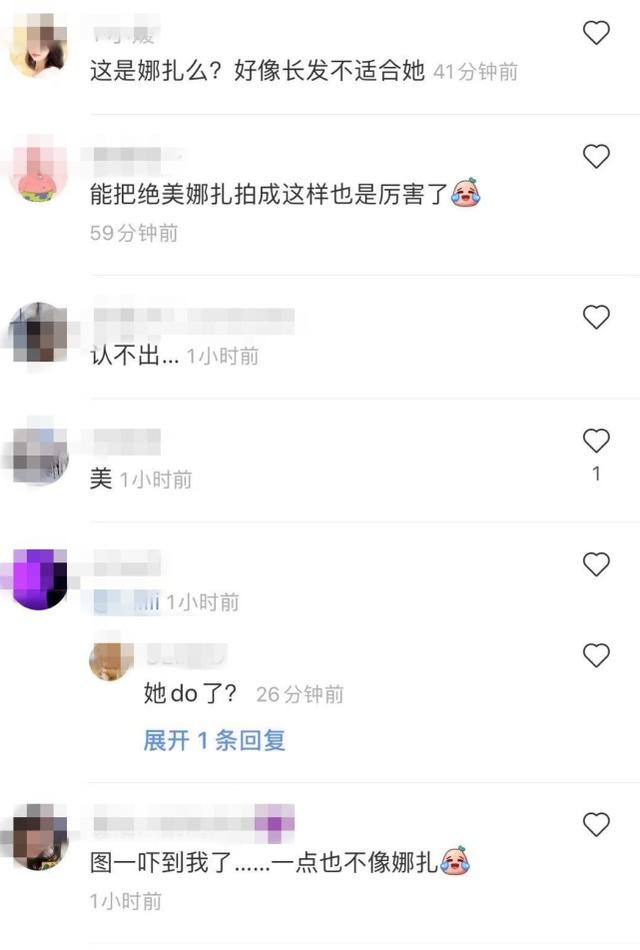The image size is (640, 950).
Task: Tap the blurred username above 图一吓到我了
Action: tap(194, 822)
